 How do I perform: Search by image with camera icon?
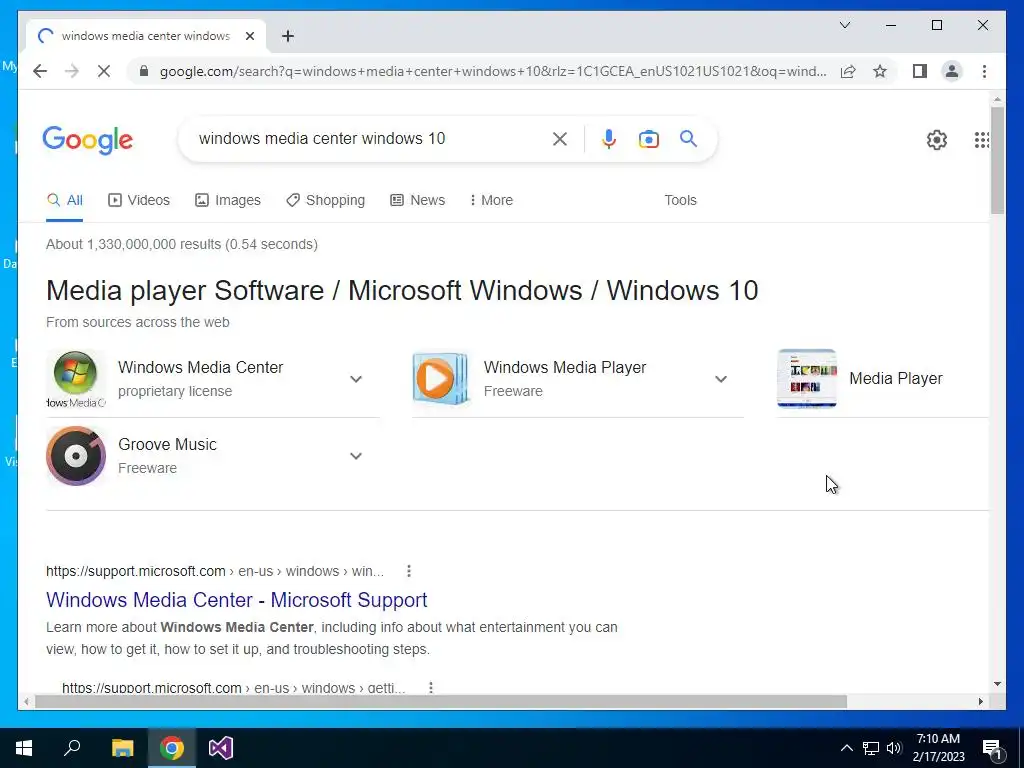pyautogui.click(x=648, y=138)
